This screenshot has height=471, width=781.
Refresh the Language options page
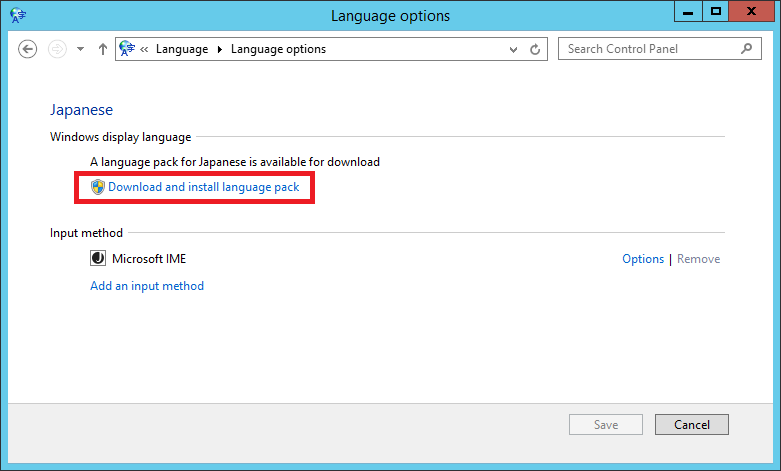point(535,49)
